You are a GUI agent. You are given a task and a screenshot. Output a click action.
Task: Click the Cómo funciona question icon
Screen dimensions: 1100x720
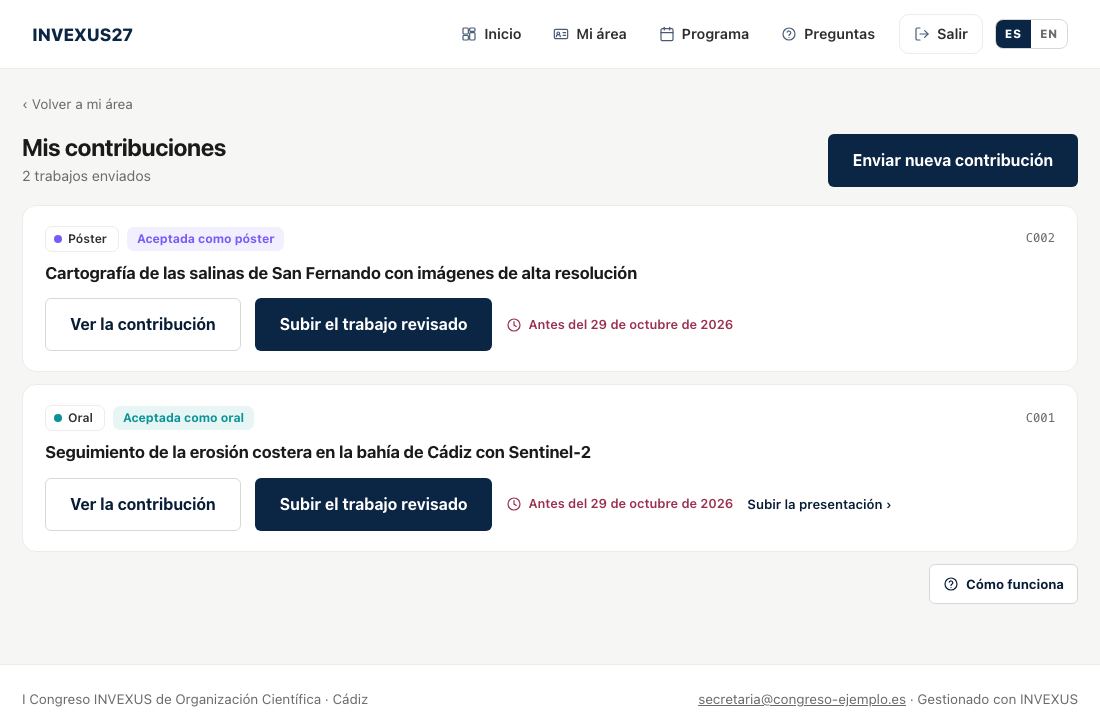pyautogui.click(x=951, y=584)
